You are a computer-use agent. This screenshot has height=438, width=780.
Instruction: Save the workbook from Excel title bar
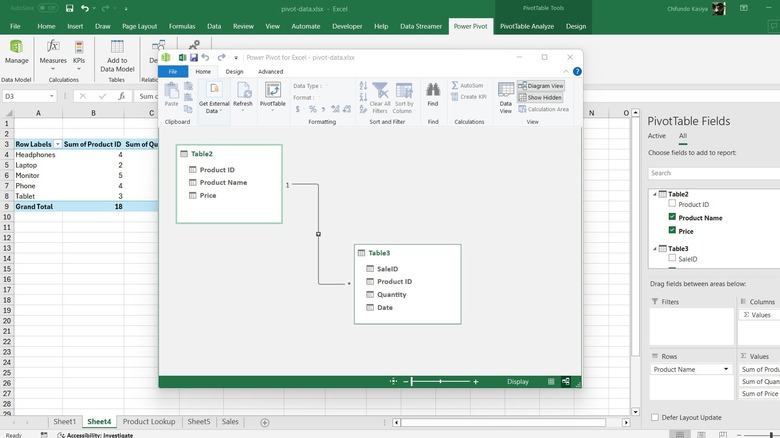(x=69, y=8)
